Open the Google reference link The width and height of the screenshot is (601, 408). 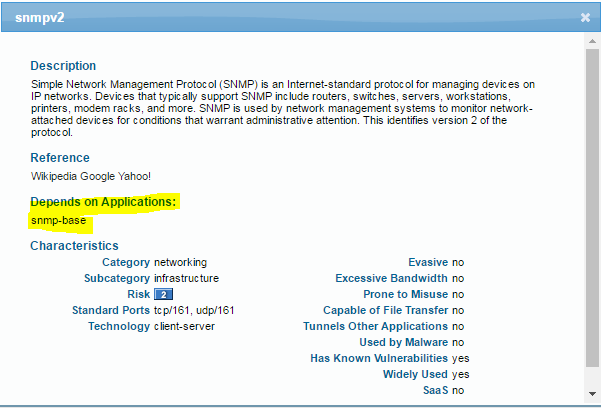point(97,176)
